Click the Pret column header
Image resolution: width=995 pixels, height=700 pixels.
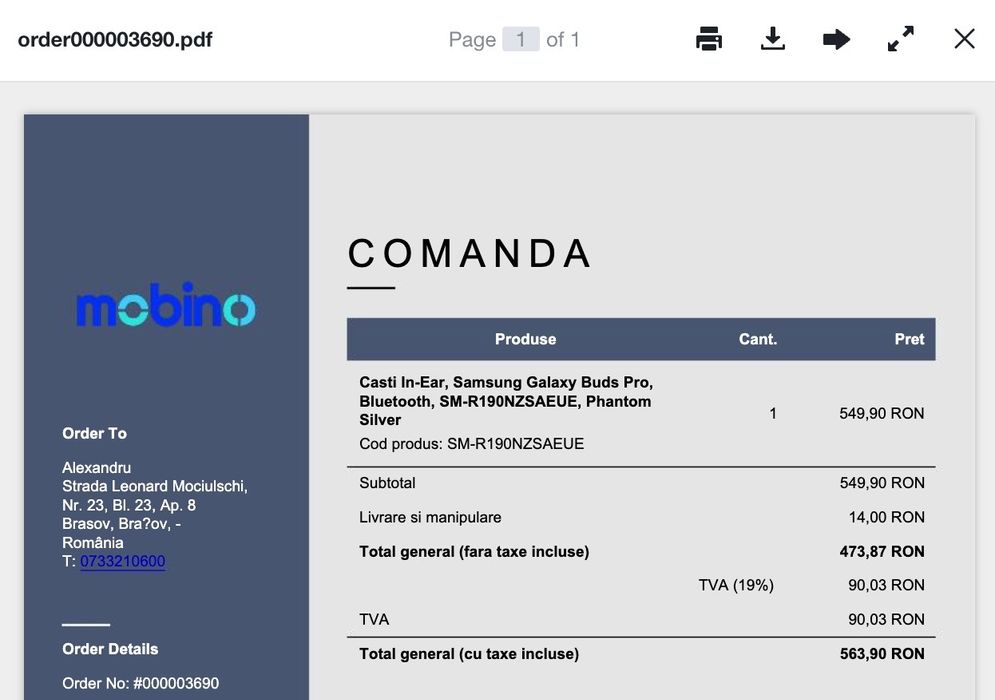[909, 339]
